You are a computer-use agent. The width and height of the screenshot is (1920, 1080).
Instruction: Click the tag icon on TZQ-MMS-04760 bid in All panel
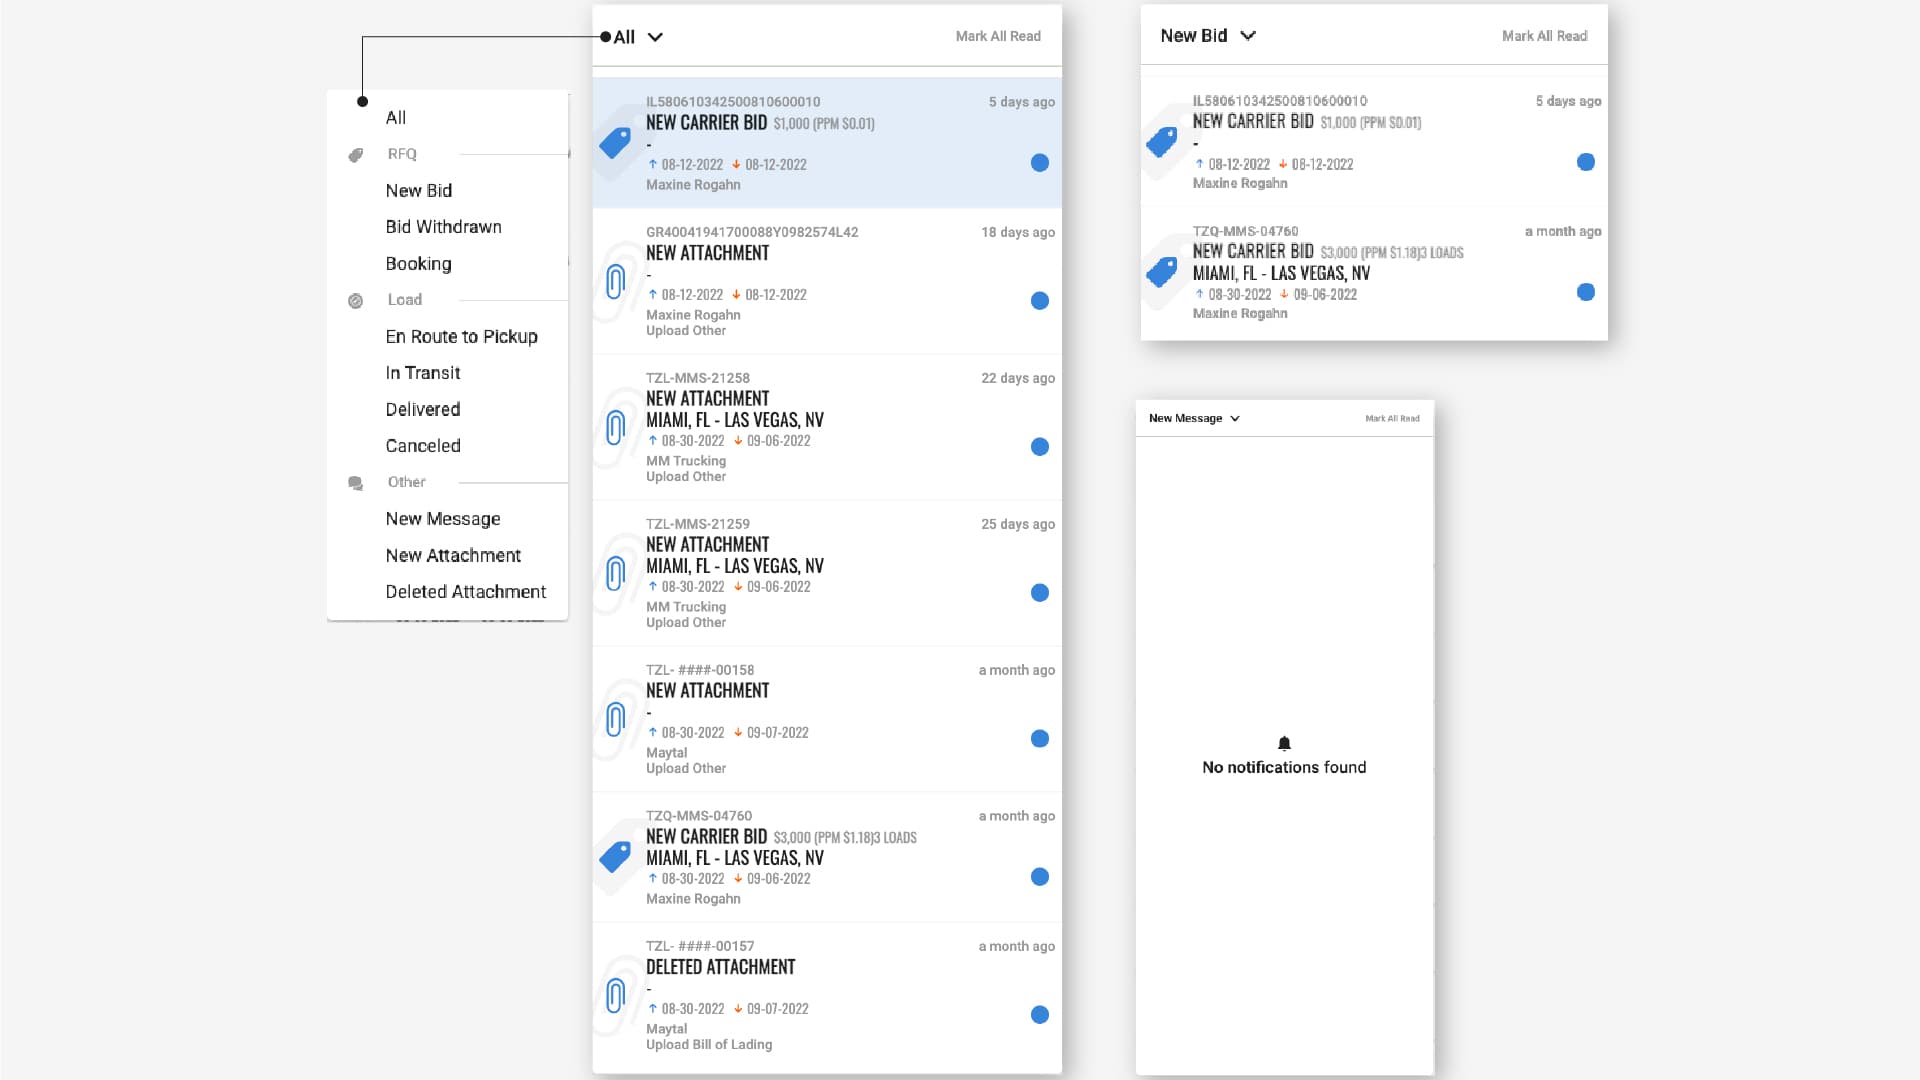(615, 857)
